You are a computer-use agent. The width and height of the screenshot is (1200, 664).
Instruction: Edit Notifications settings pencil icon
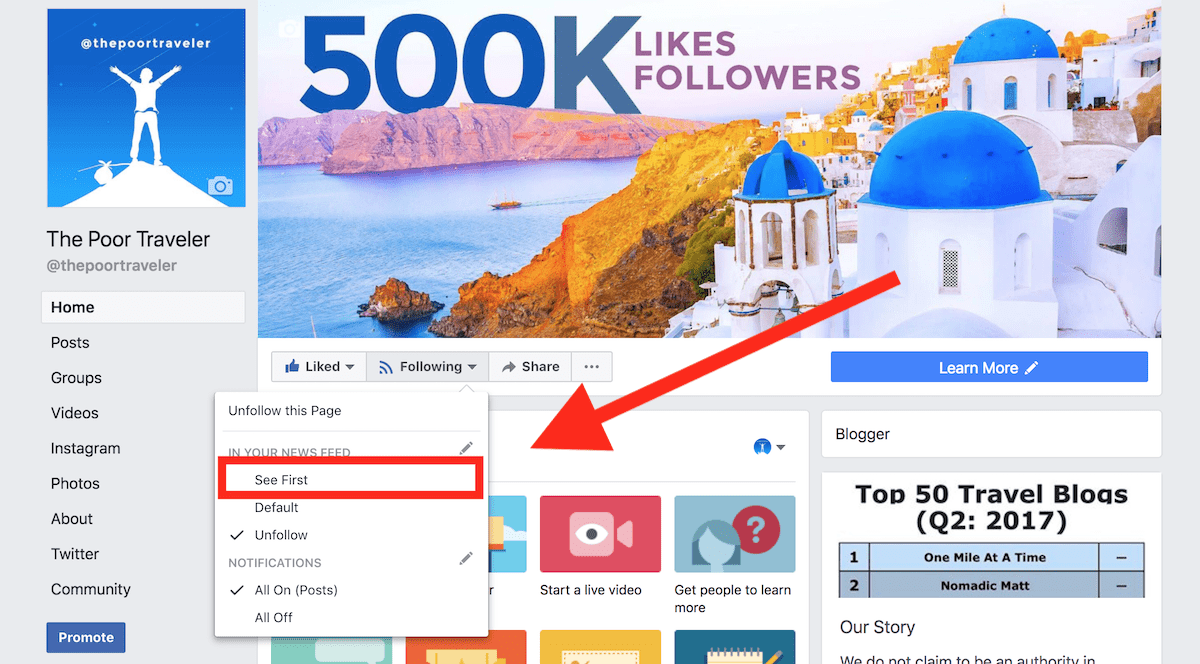(x=465, y=559)
